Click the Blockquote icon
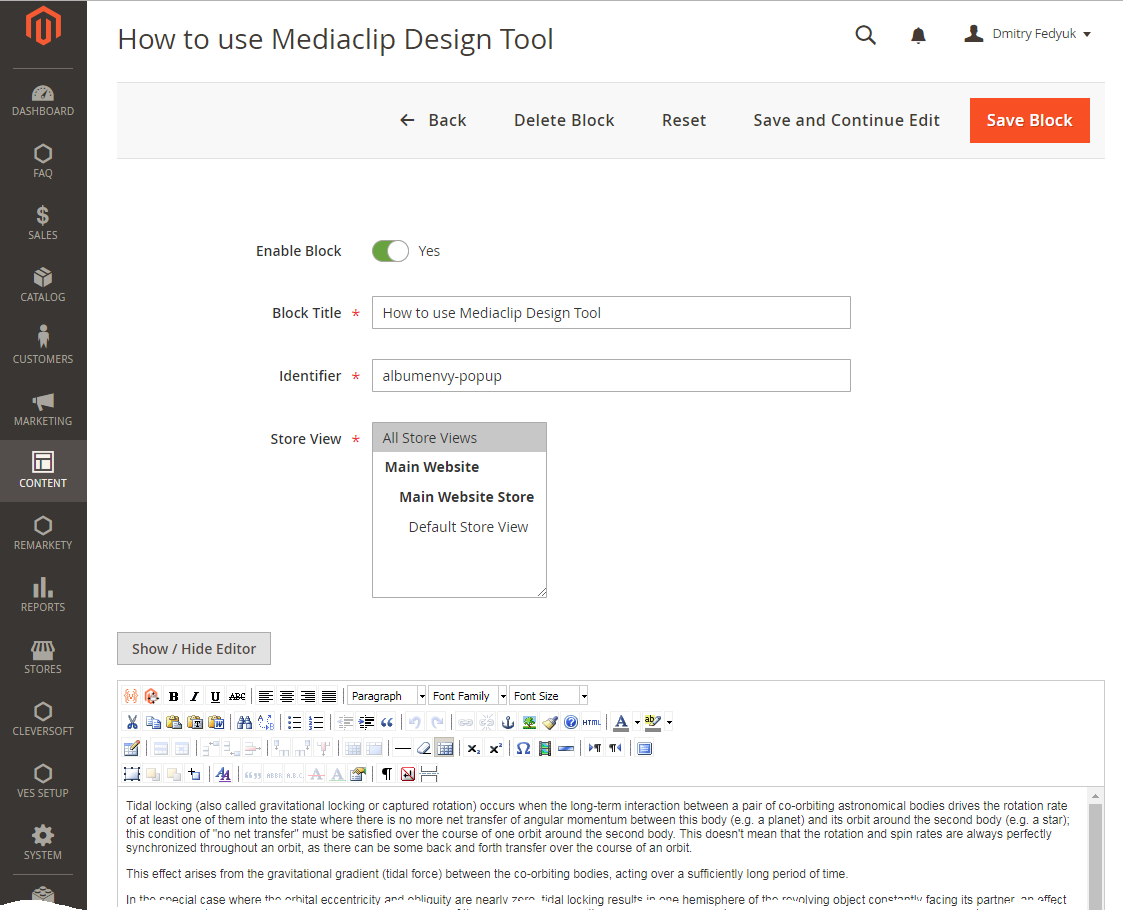The height and width of the screenshot is (911, 1124). click(x=387, y=722)
